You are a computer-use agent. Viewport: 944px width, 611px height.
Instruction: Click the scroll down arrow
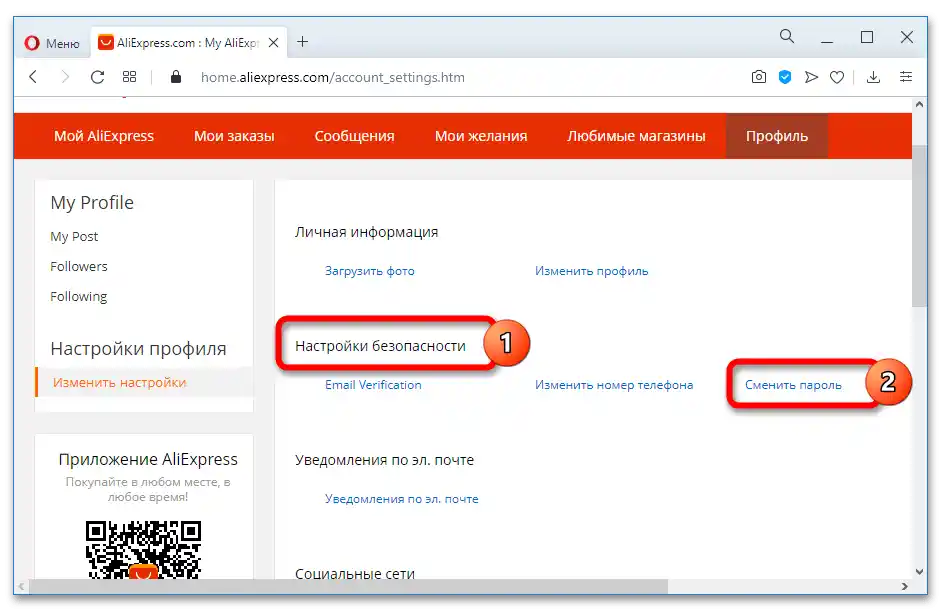(919, 571)
